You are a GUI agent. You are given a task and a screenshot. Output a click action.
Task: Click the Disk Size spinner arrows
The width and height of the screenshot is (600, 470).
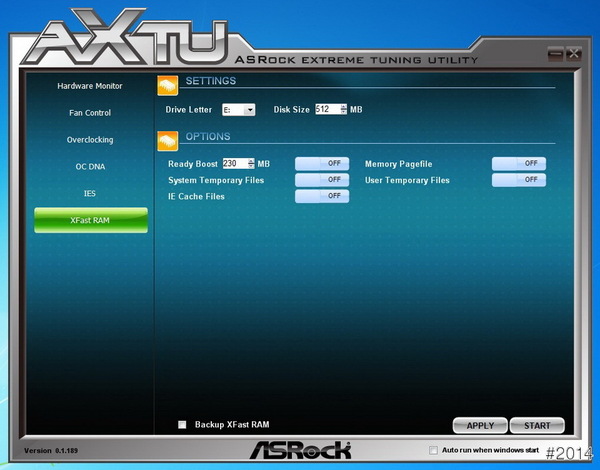click(344, 109)
